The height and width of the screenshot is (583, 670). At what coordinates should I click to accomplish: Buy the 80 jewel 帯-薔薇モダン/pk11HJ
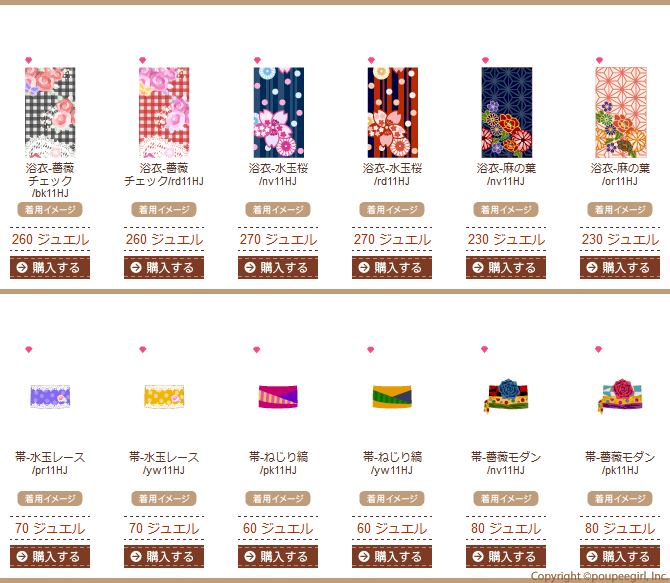(620, 556)
